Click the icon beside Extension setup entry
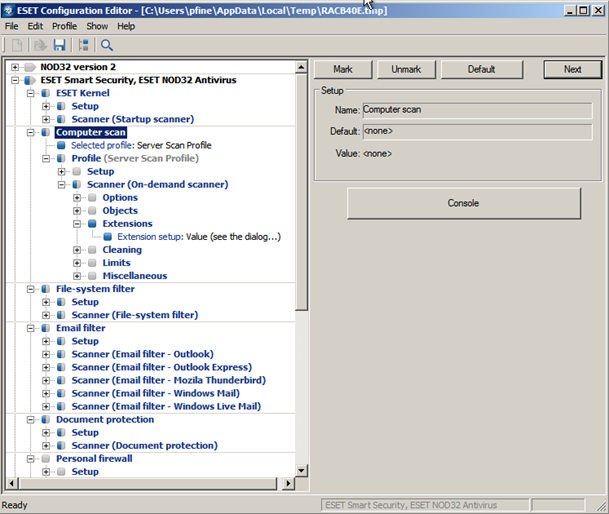Image resolution: width=609 pixels, height=514 pixels. (108, 237)
